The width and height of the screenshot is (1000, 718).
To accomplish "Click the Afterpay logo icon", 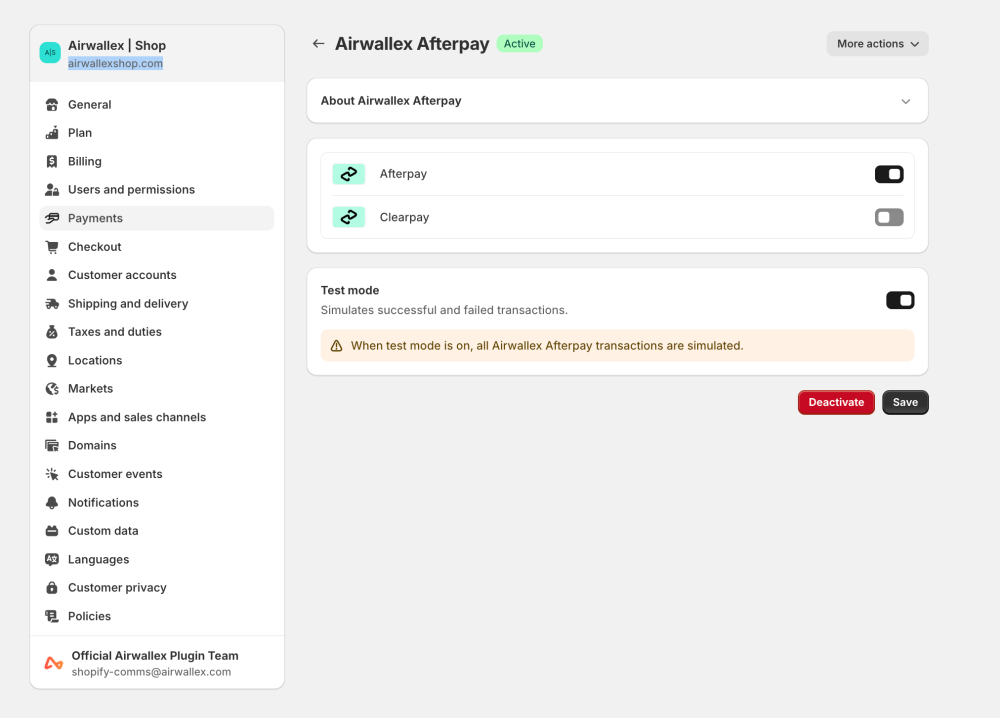I will tap(348, 173).
